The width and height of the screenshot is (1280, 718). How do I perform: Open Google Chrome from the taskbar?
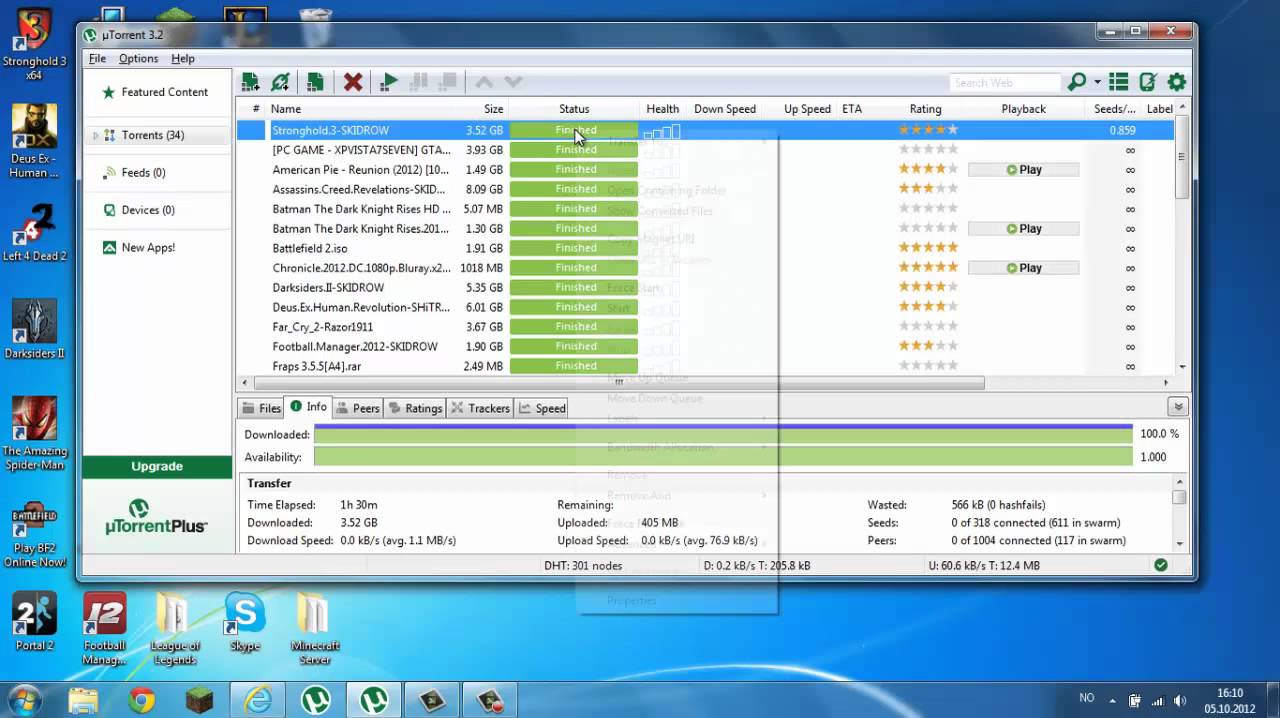click(141, 700)
